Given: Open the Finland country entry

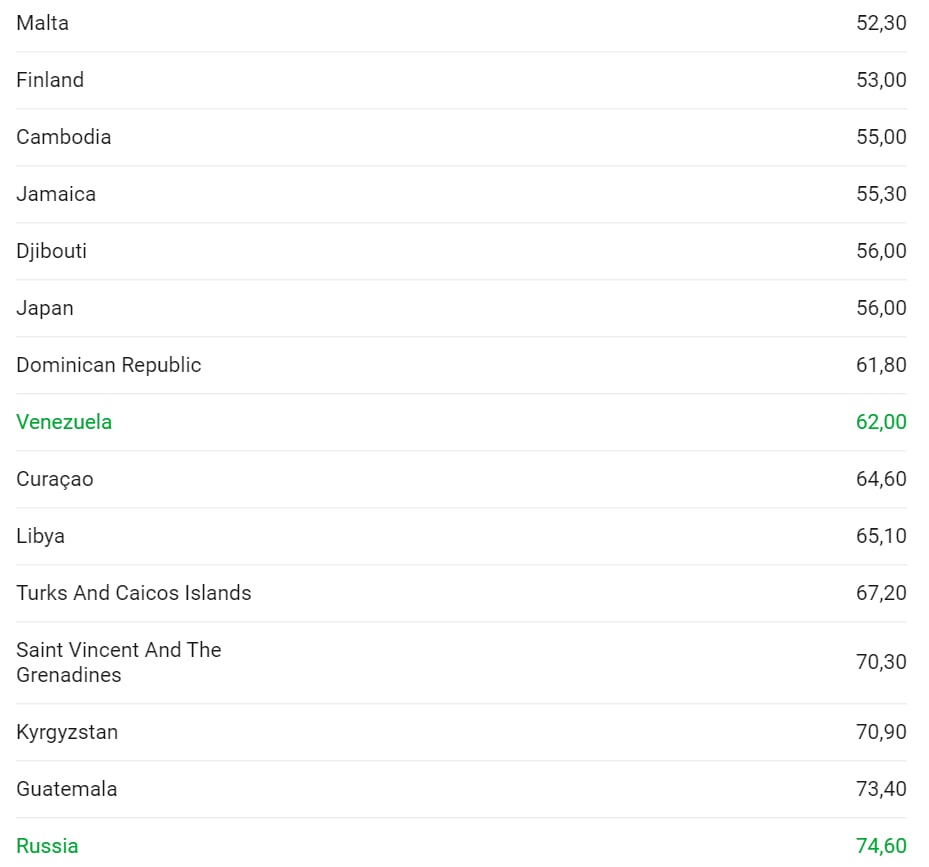Looking at the screenshot, I should click(x=461, y=80).
